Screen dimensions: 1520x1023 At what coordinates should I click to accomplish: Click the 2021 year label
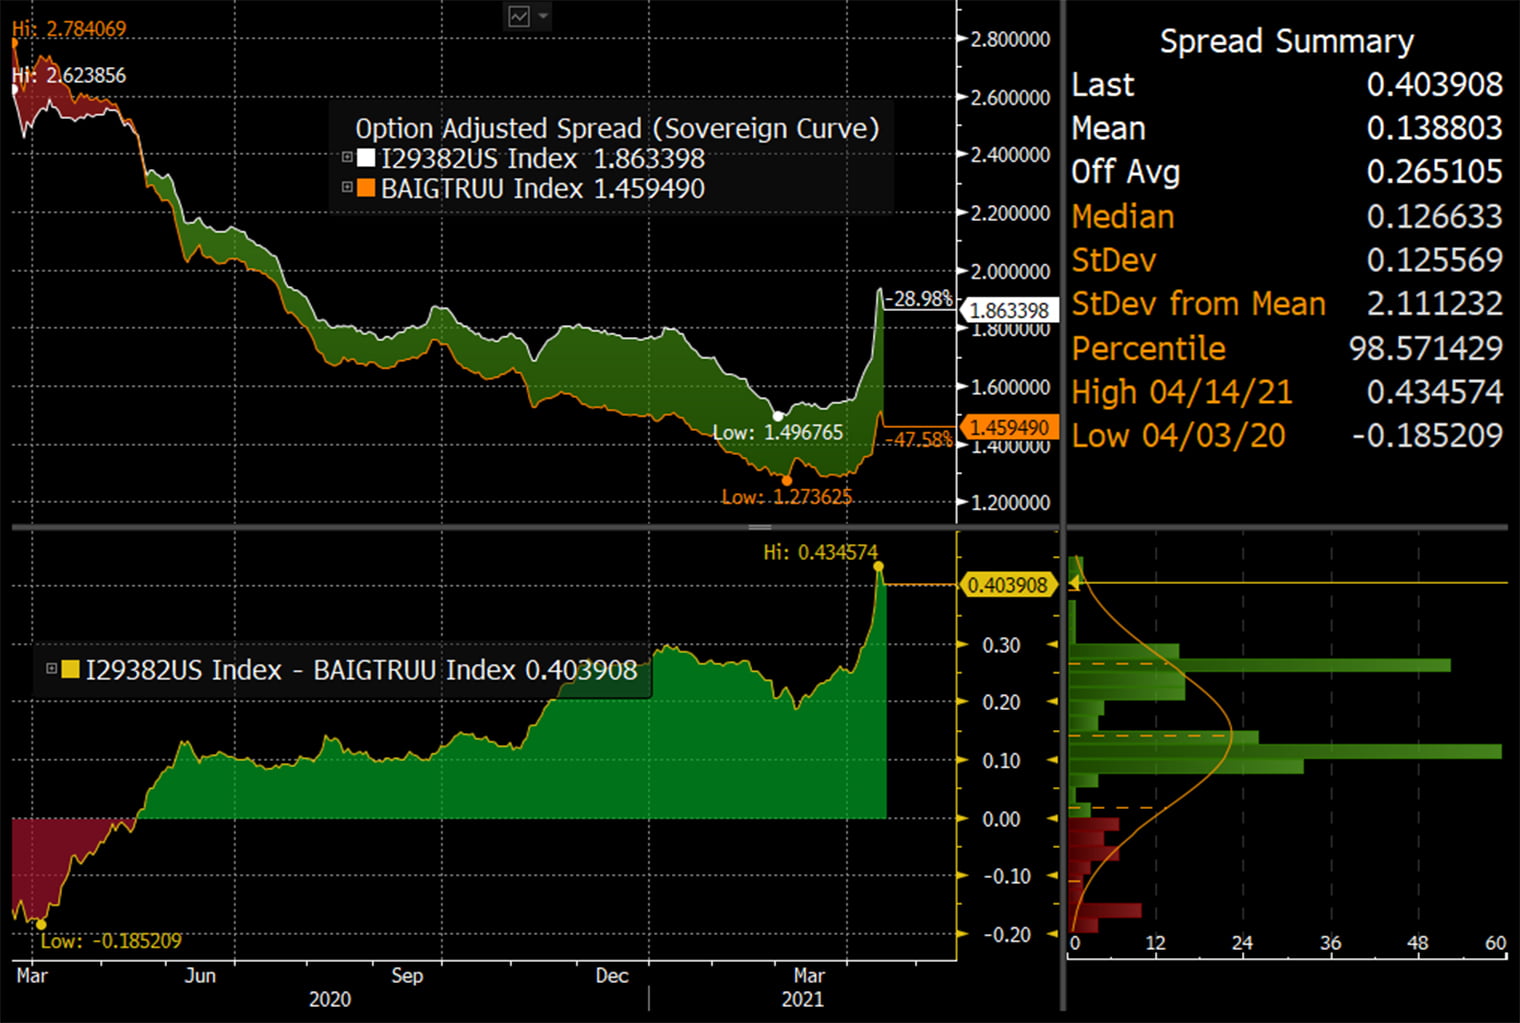tap(802, 1000)
